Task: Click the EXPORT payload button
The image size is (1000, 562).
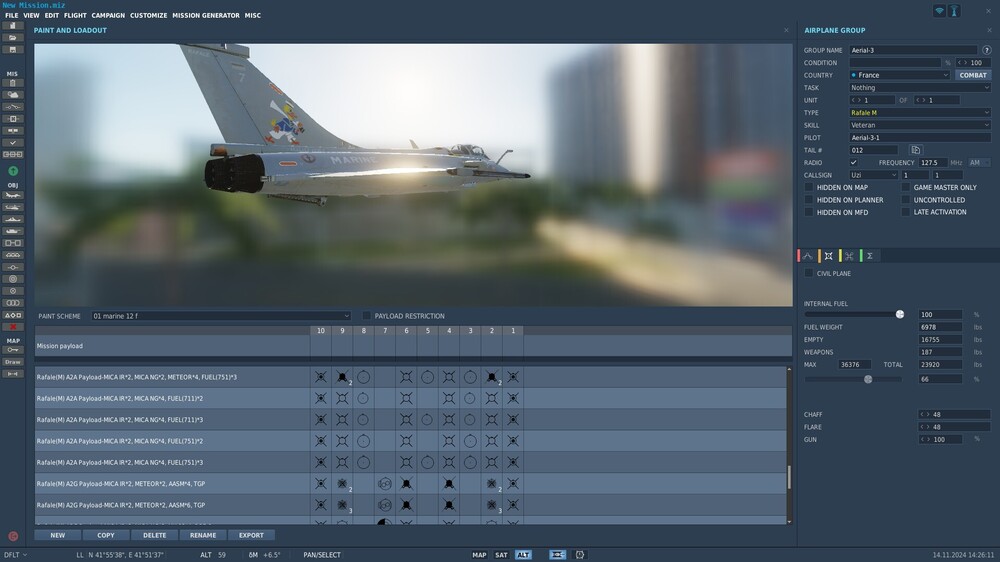Action: coord(251,535)
